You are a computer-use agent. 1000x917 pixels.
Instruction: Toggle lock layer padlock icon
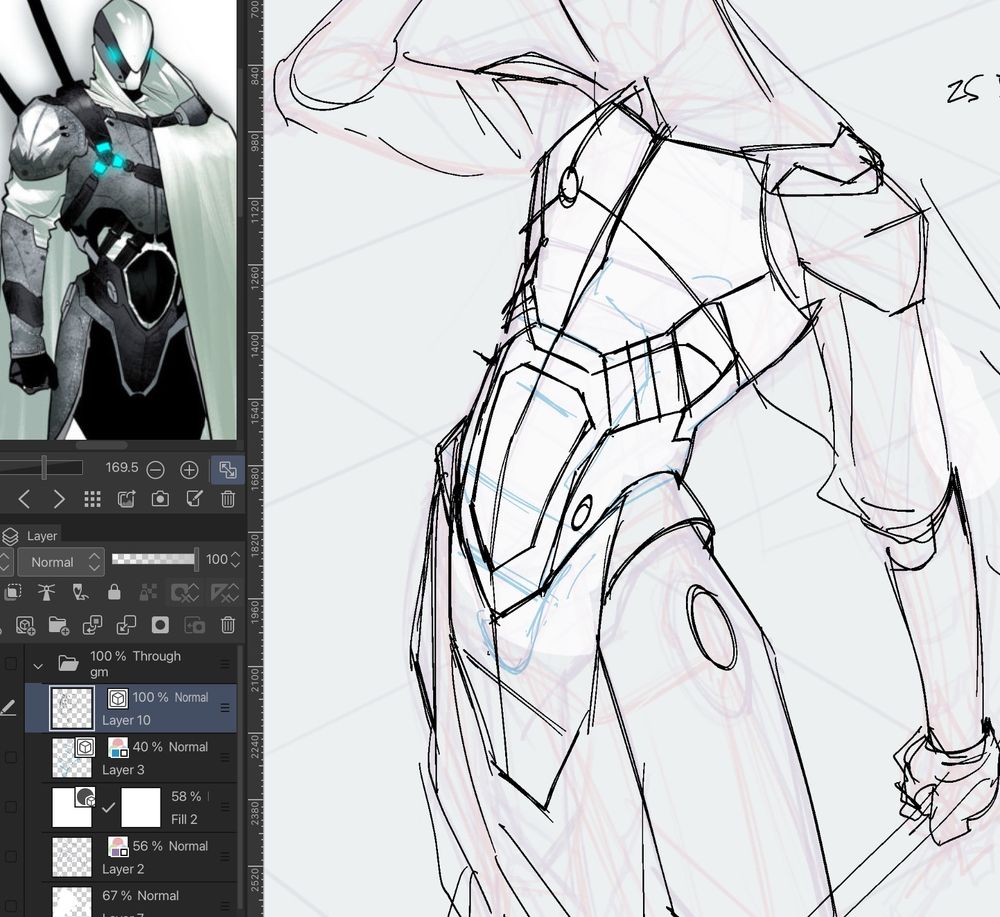(114, 592)
